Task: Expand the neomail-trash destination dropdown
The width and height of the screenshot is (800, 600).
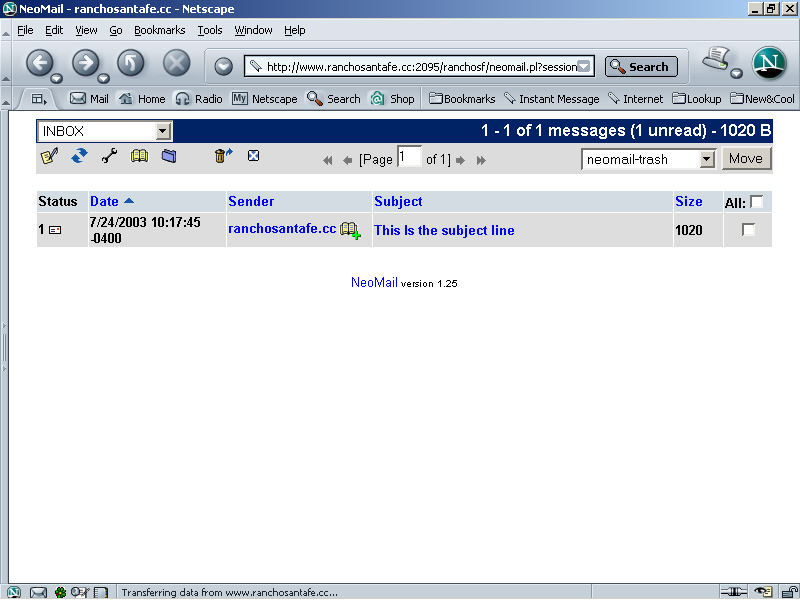Action: click(707, 159)
